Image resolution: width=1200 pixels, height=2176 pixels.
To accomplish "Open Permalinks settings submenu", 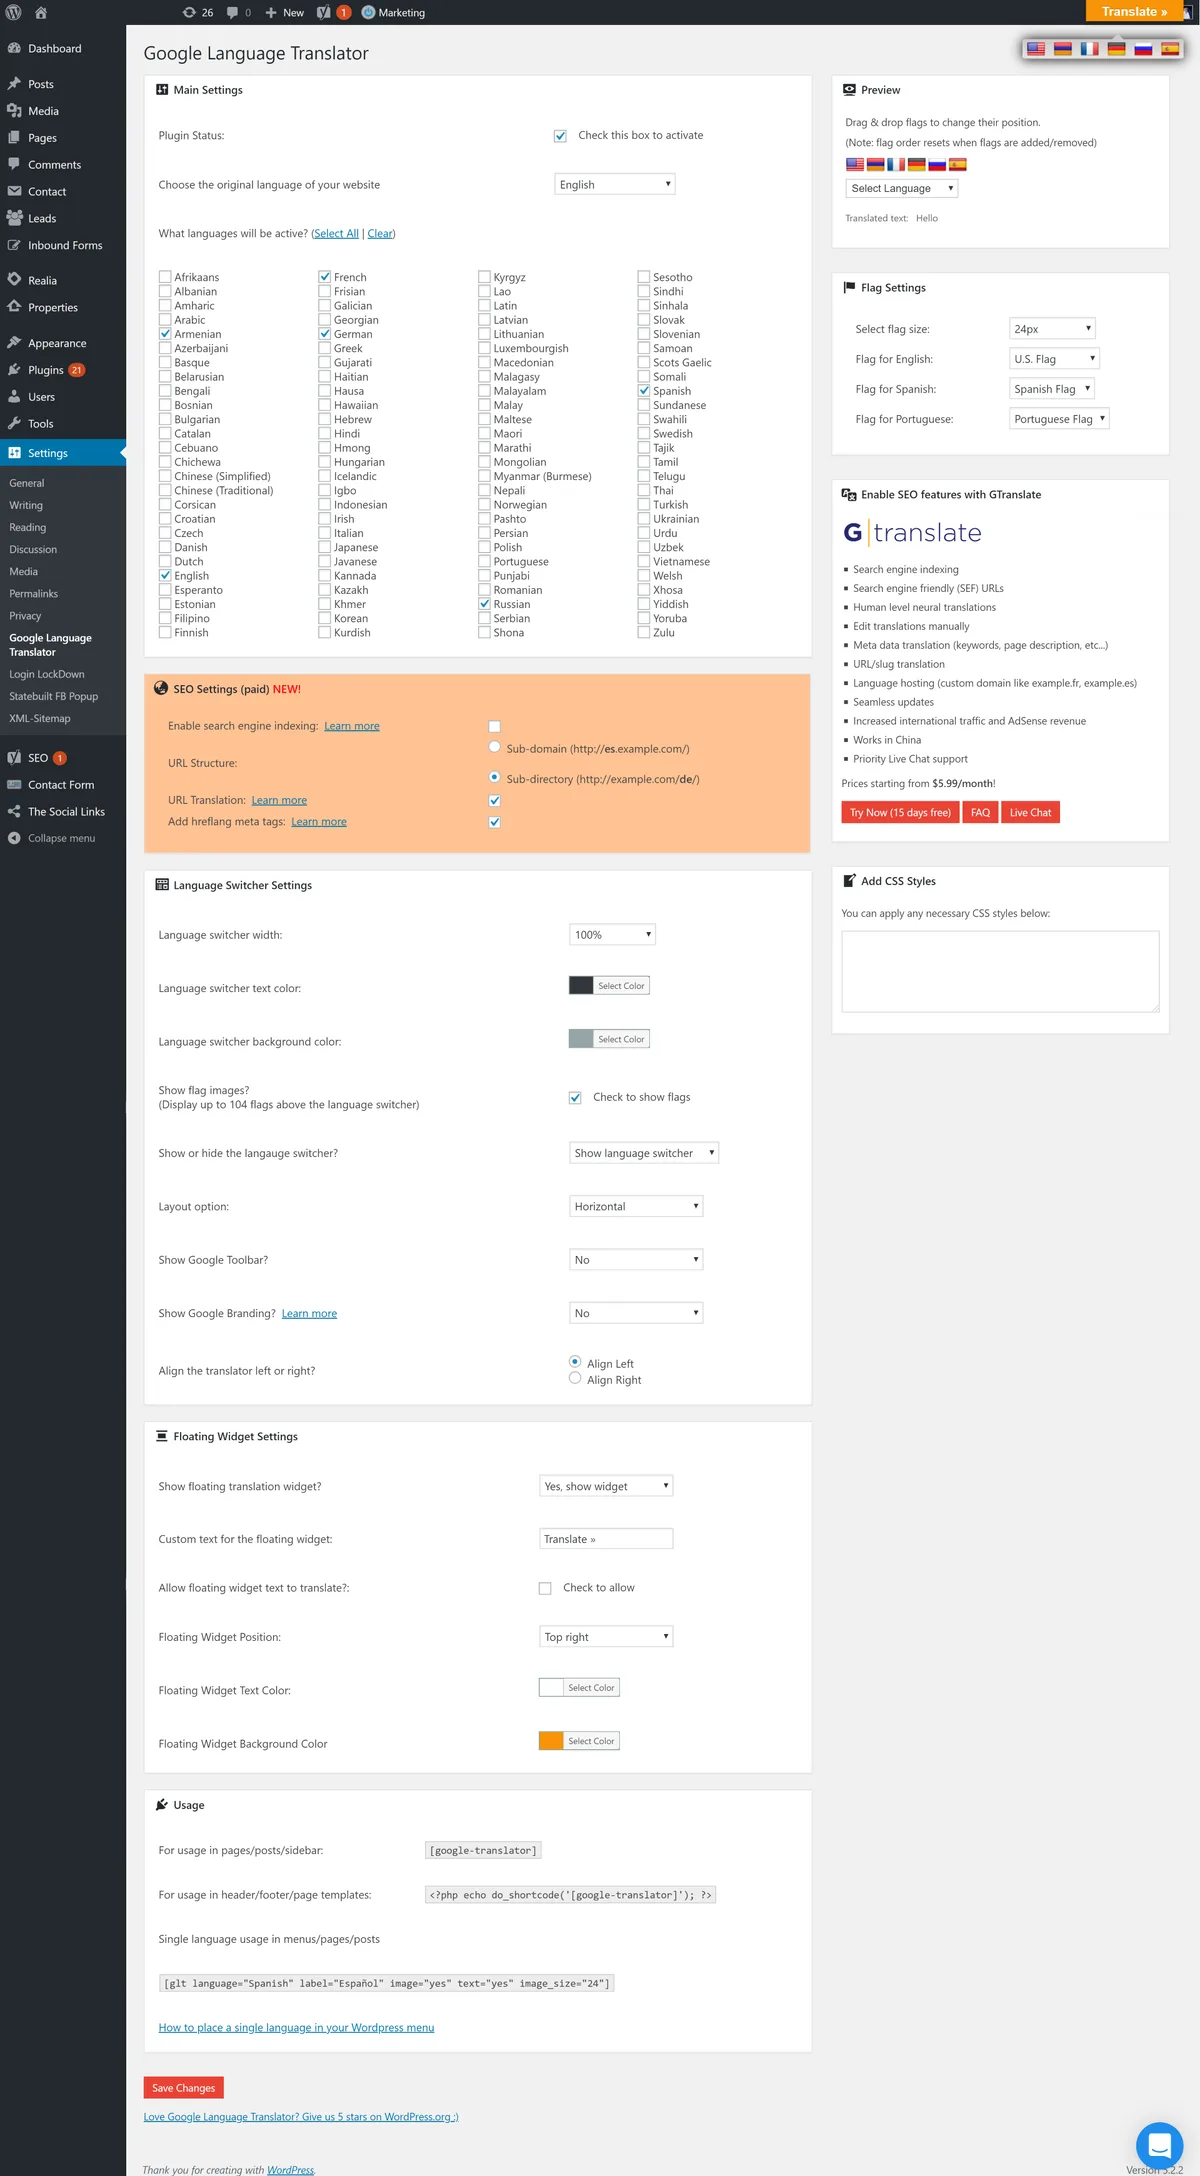I will point(34,594).
